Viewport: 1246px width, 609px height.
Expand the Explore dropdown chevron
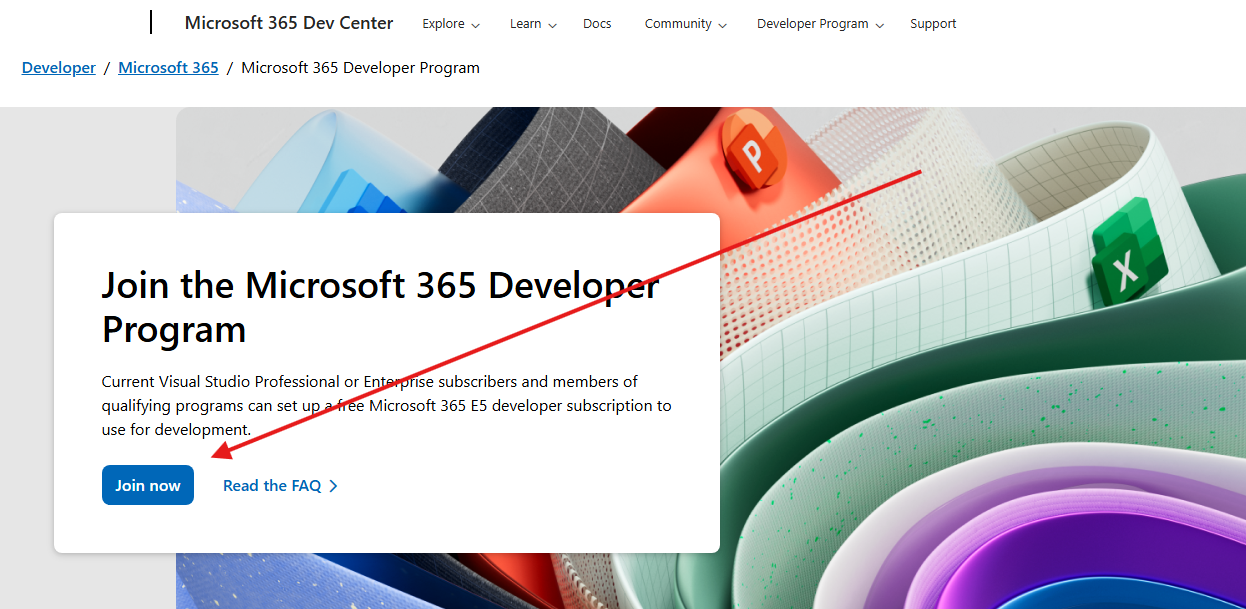tap(476, 25)
